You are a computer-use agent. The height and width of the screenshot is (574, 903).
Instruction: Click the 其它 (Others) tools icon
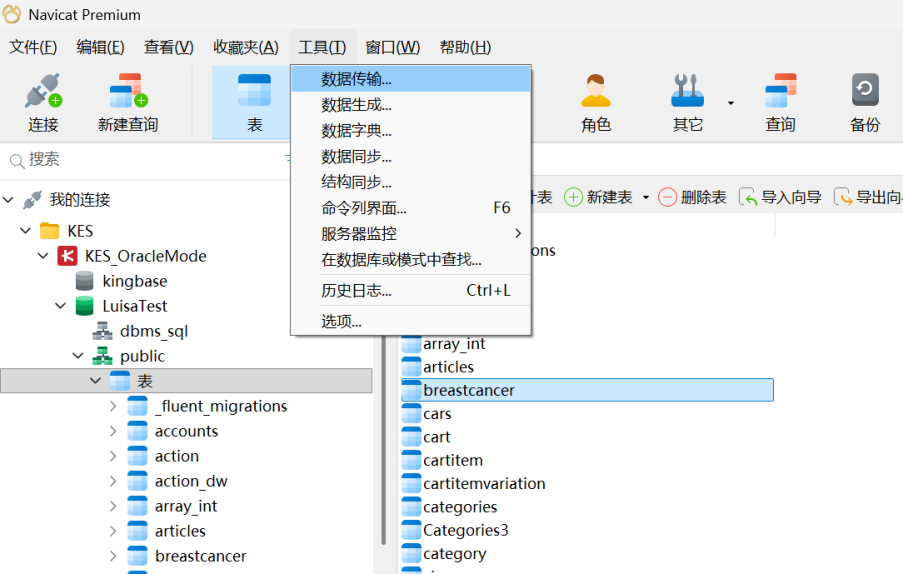point(688,103)
